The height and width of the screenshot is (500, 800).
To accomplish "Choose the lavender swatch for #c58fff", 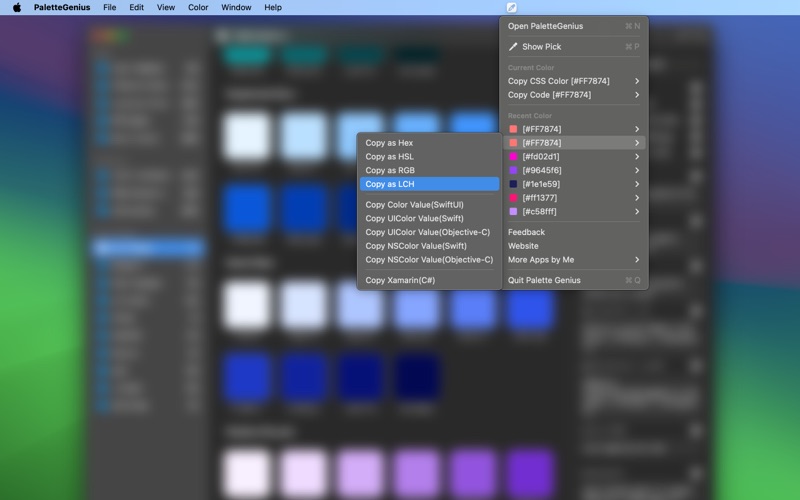I will tap(513, 212).
